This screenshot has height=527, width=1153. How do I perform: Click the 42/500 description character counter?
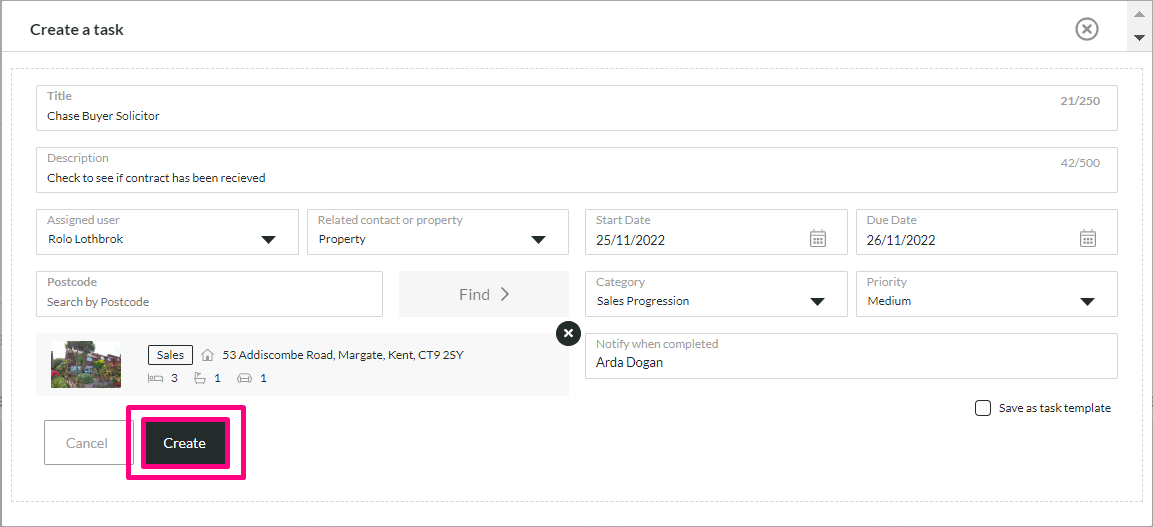1080,162
